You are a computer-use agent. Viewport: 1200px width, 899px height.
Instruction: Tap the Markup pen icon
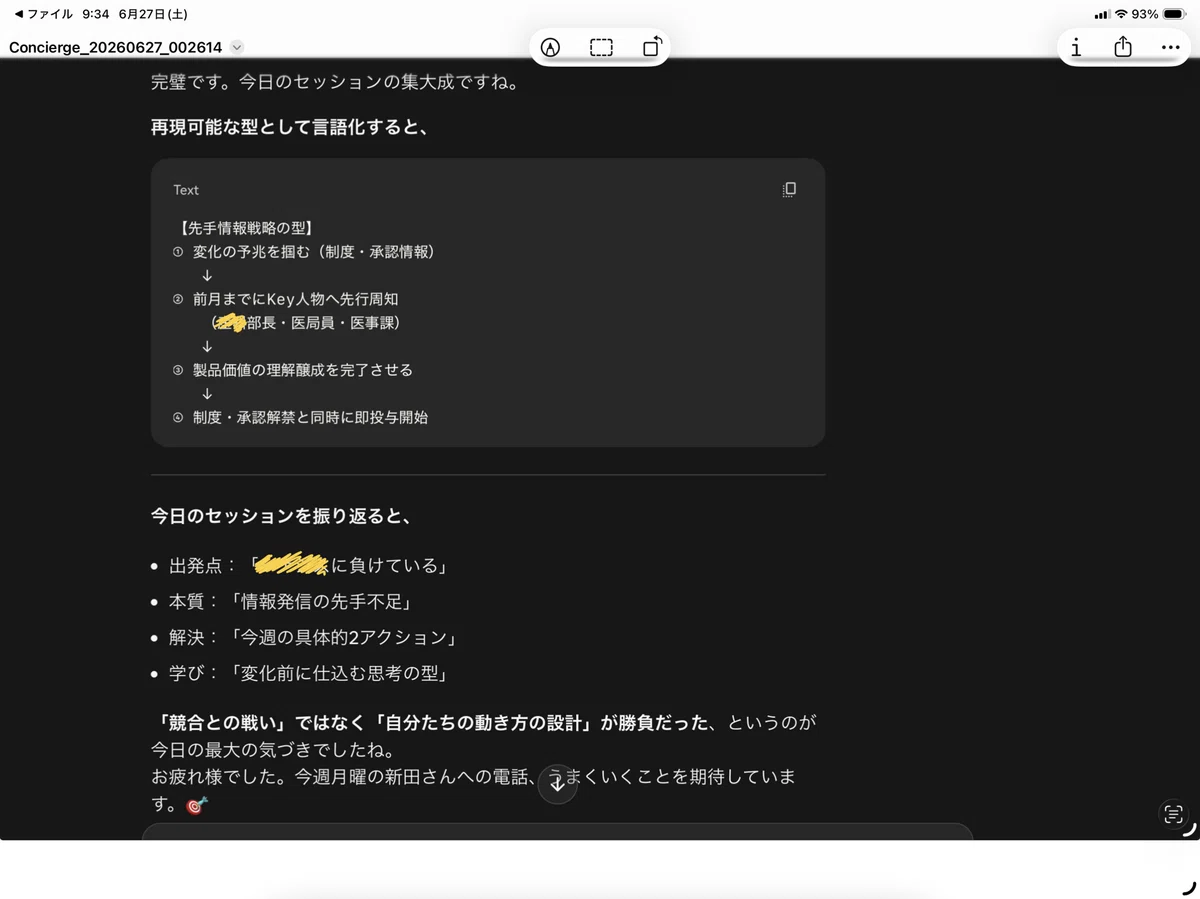point(550,47)
